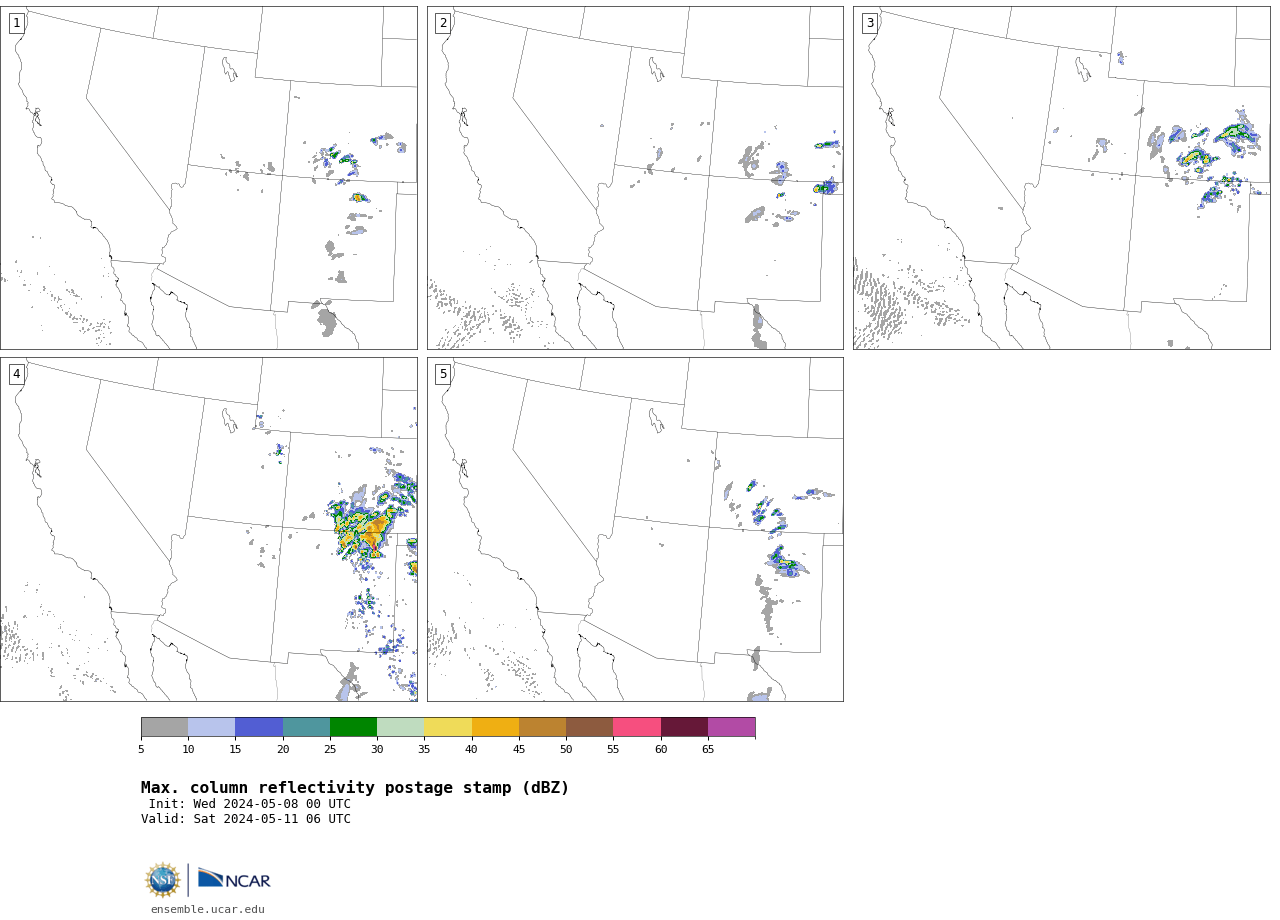Click the blue 15-20 dBZ swatch
Screen dimensions: 1280x920
[x=259, y=727]
